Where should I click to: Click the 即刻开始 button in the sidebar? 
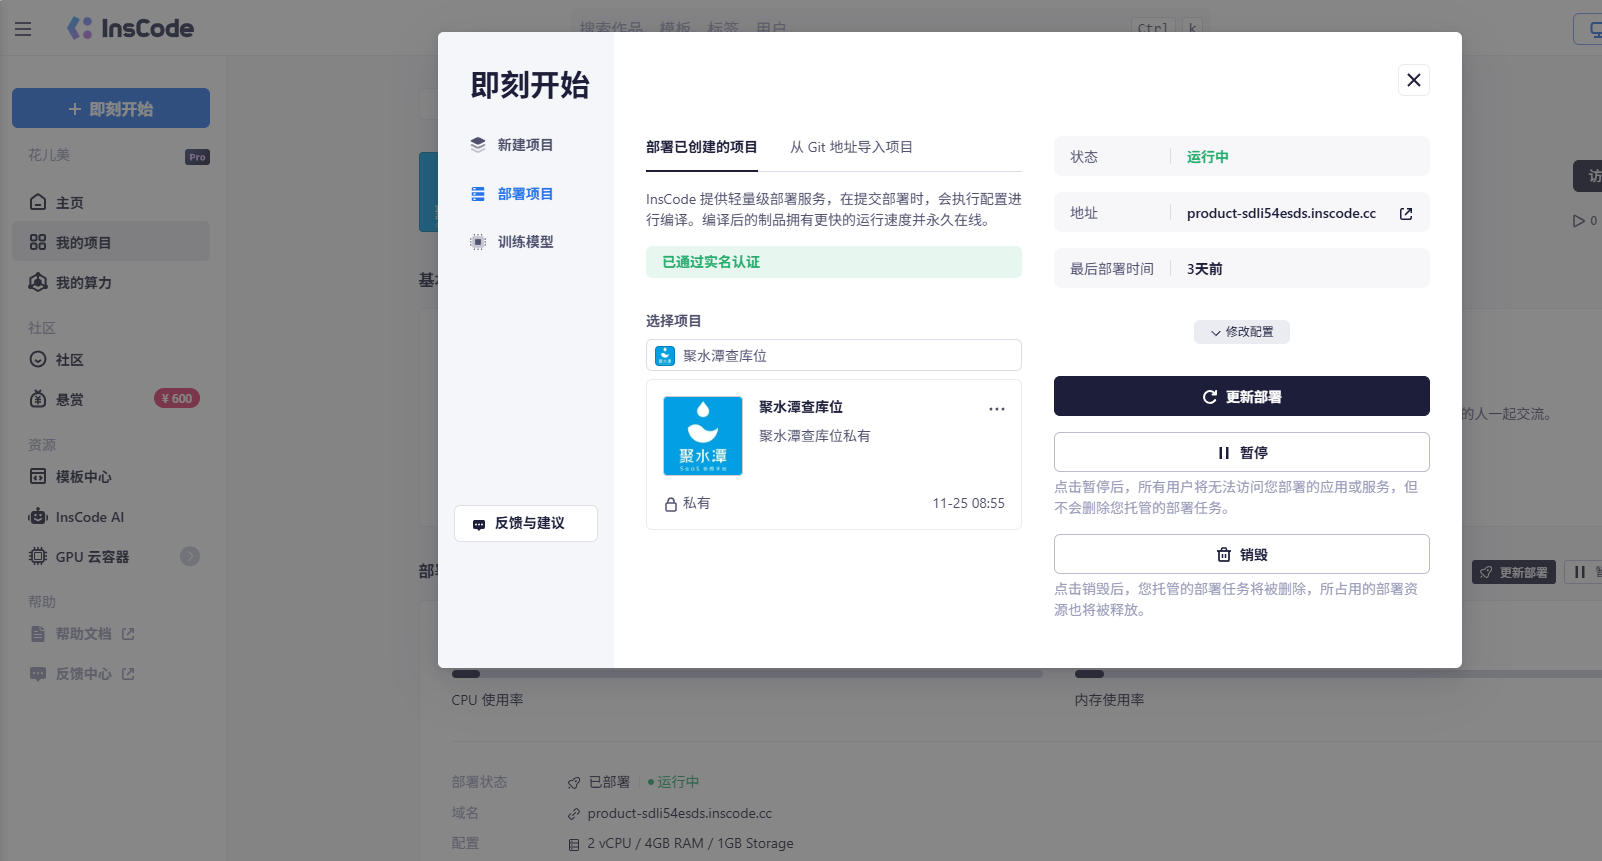[111, 108]
